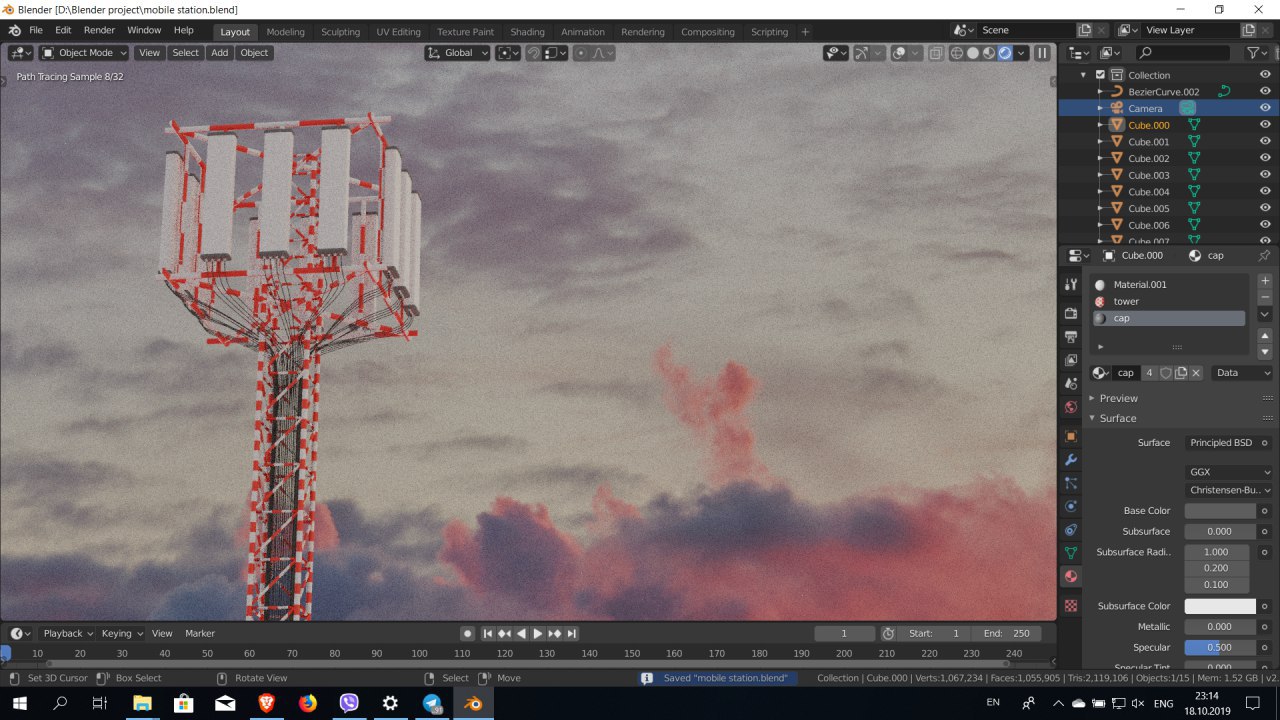Open the Object Data properties tab

pos(1071,553)
